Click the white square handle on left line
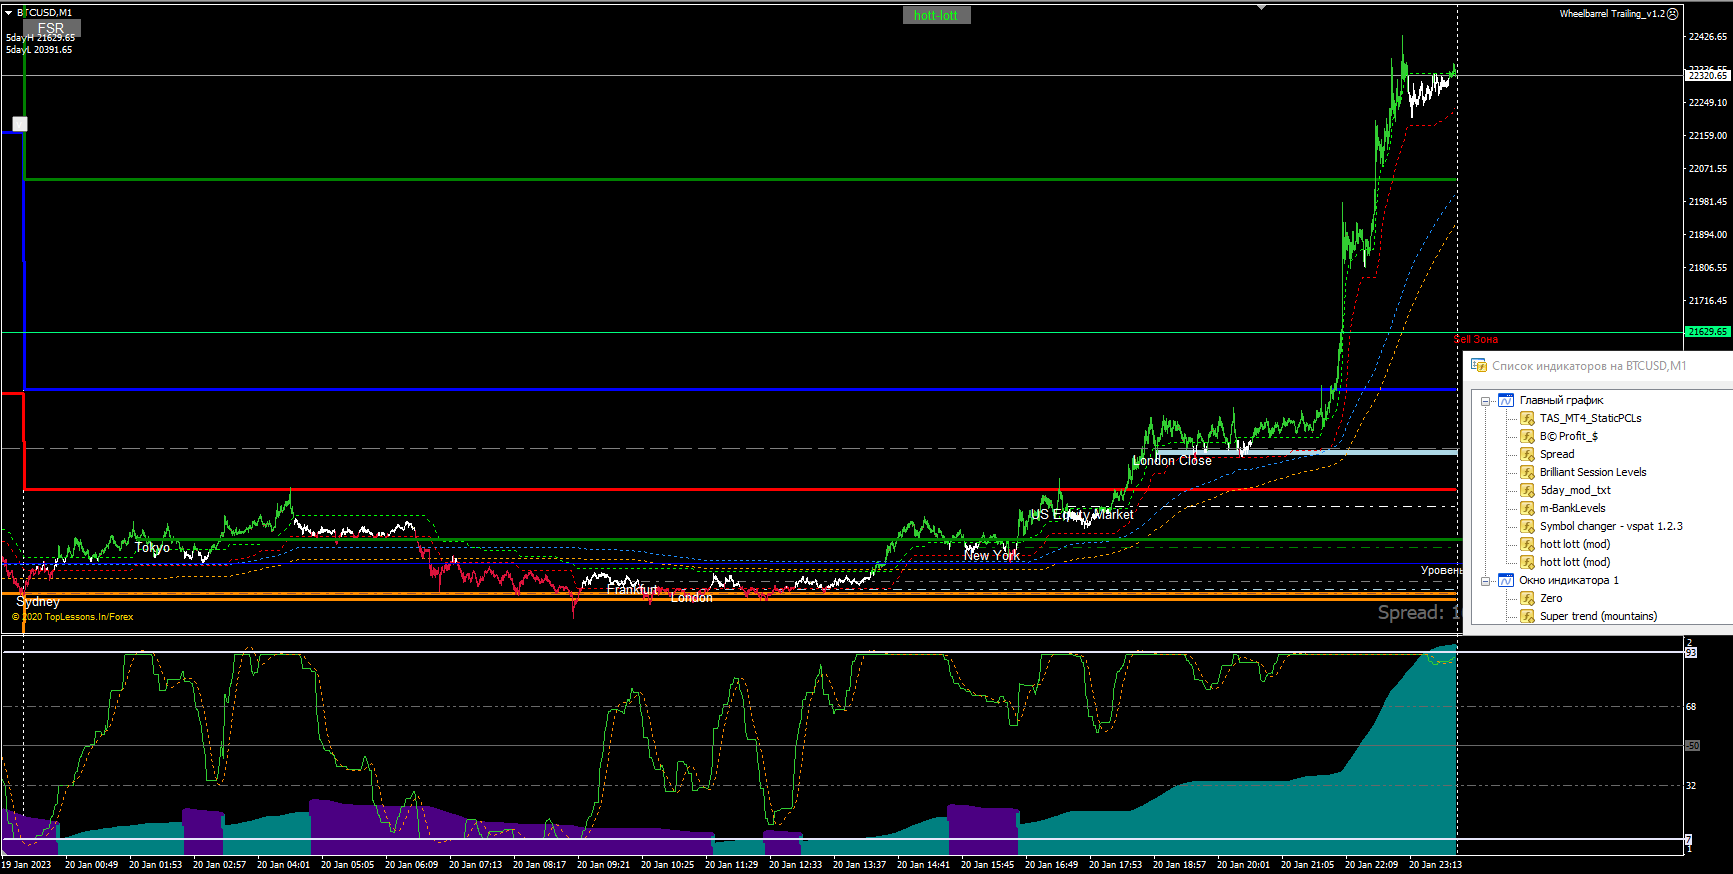Viewport: 1733px width, 874px height. [x=20, y=124]
